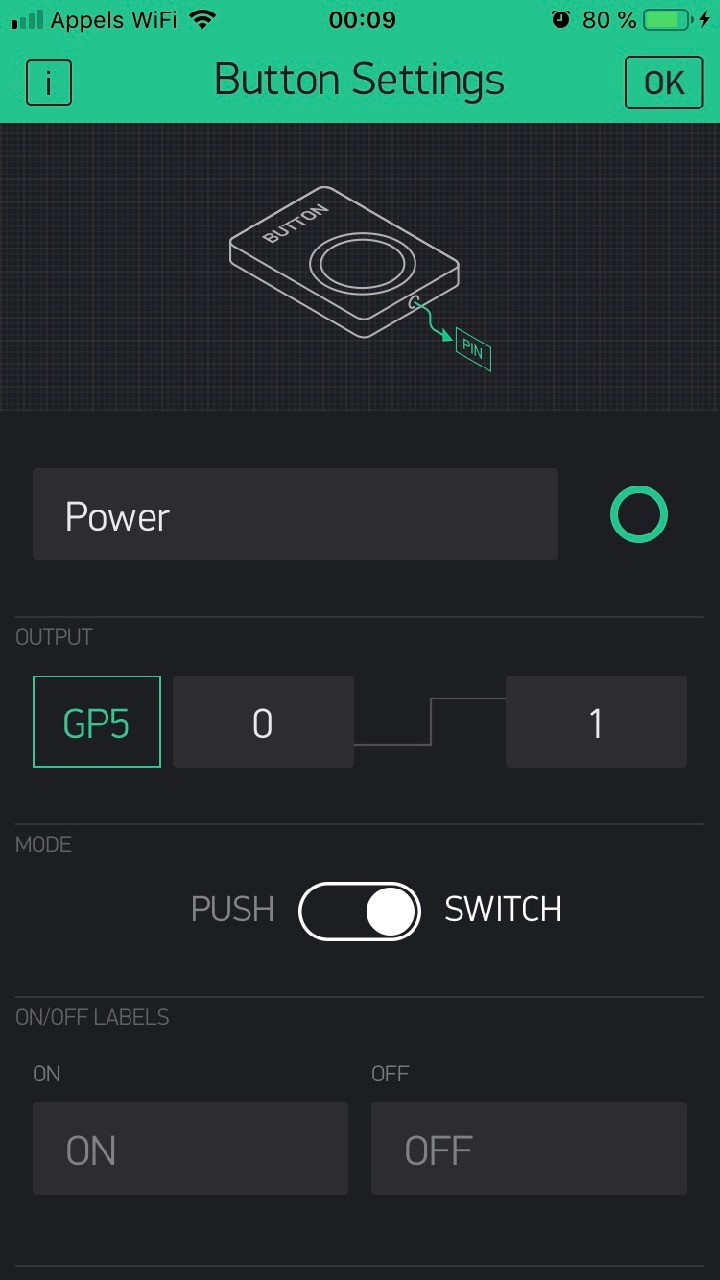Confirm settings with the OK button
Image resolution: width=720 pixels, height=1280 pixels.
(664, 82)
